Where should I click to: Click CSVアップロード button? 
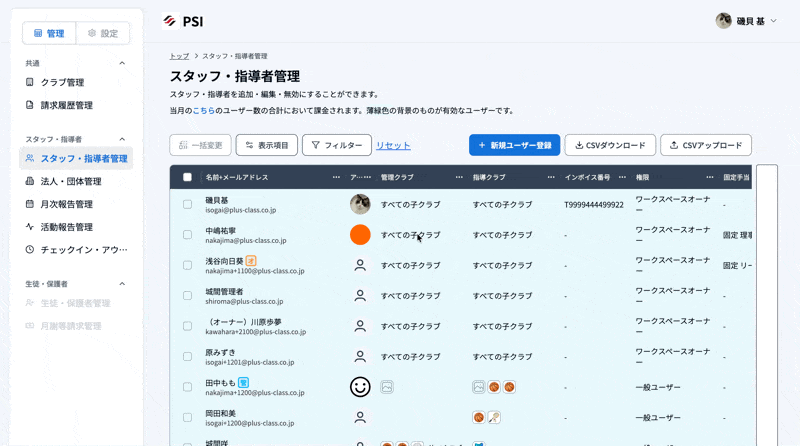pos(706,145)
